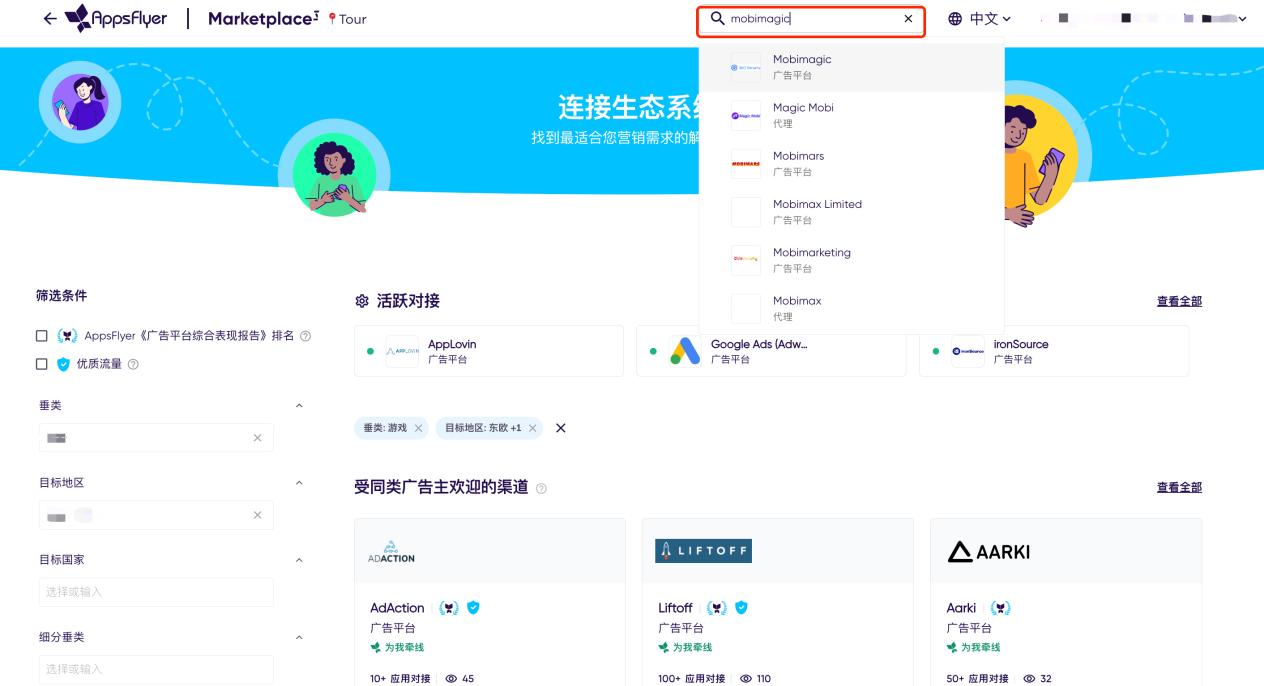Clear the search box using the X icon
The width and height of the screenshot is (1264, 686).
coord(908,18)
